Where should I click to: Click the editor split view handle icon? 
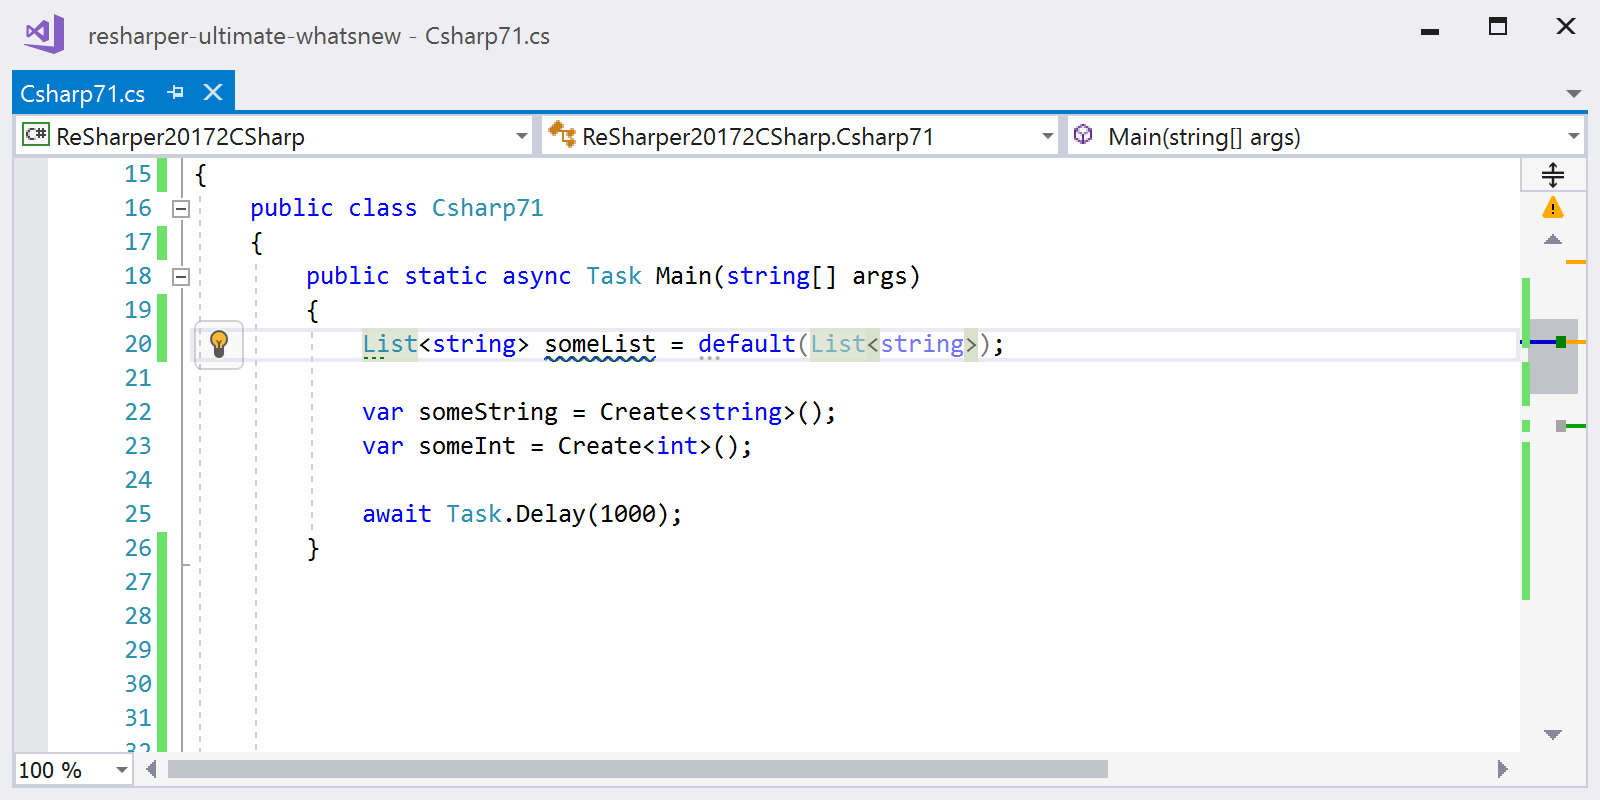[1553, 174]
